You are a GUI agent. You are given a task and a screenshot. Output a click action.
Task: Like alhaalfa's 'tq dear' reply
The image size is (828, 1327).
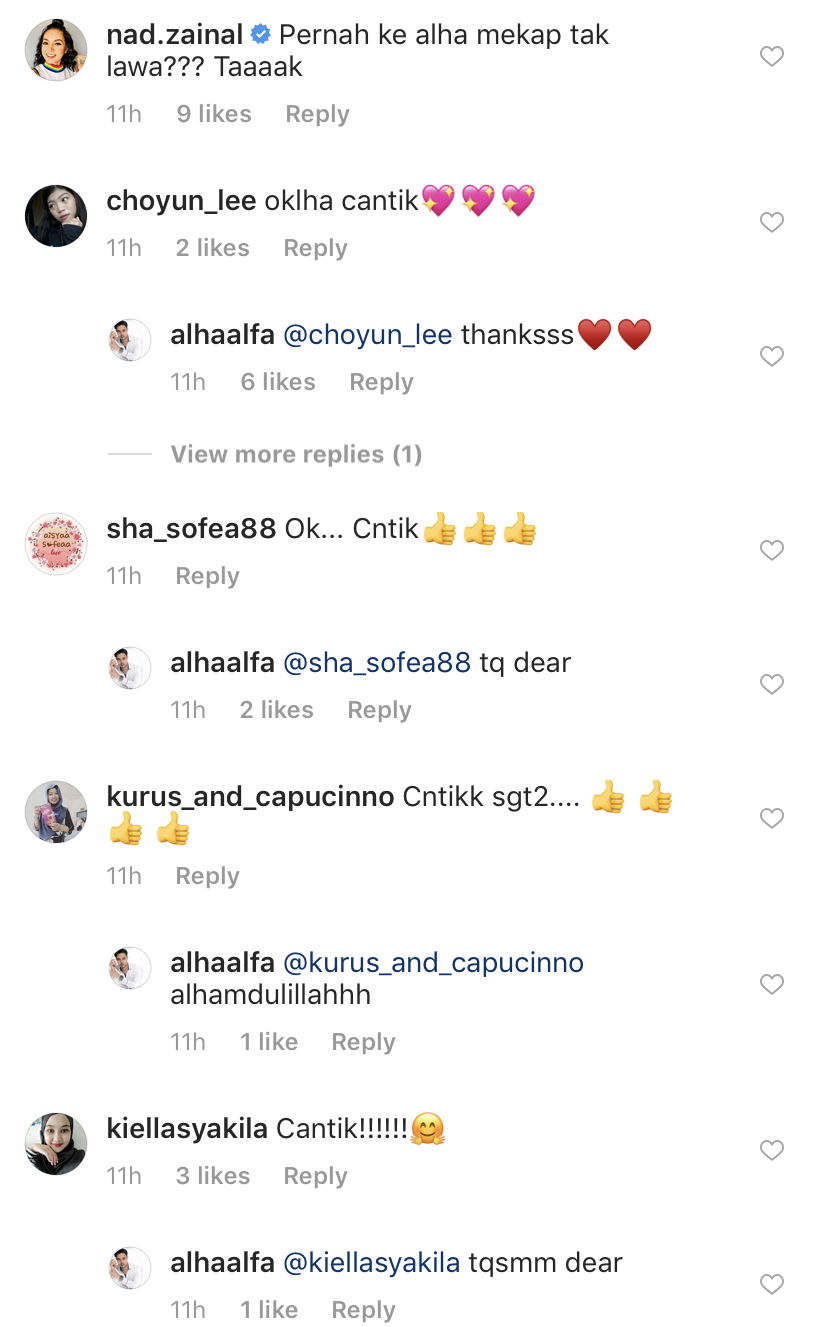(771, 684)
